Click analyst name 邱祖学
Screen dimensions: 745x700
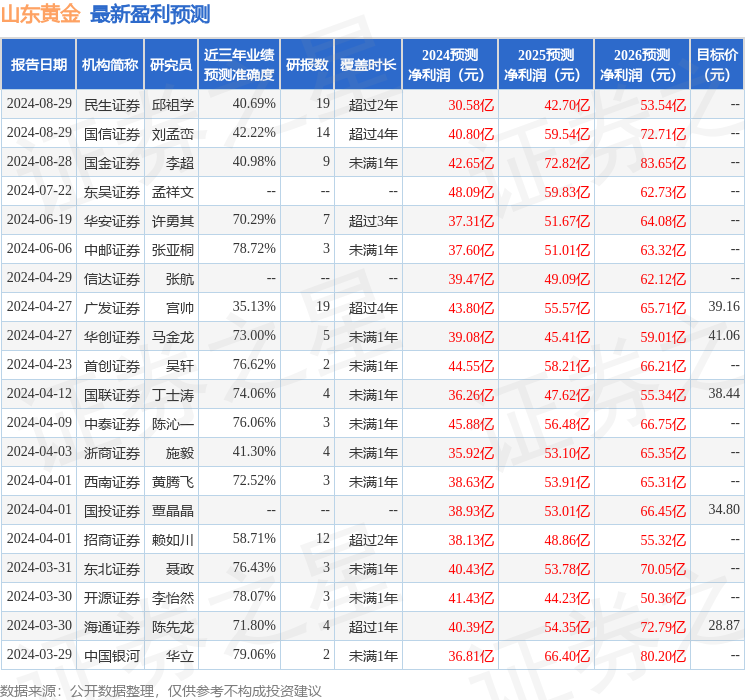pyautogui.click(x=173, y=105)
